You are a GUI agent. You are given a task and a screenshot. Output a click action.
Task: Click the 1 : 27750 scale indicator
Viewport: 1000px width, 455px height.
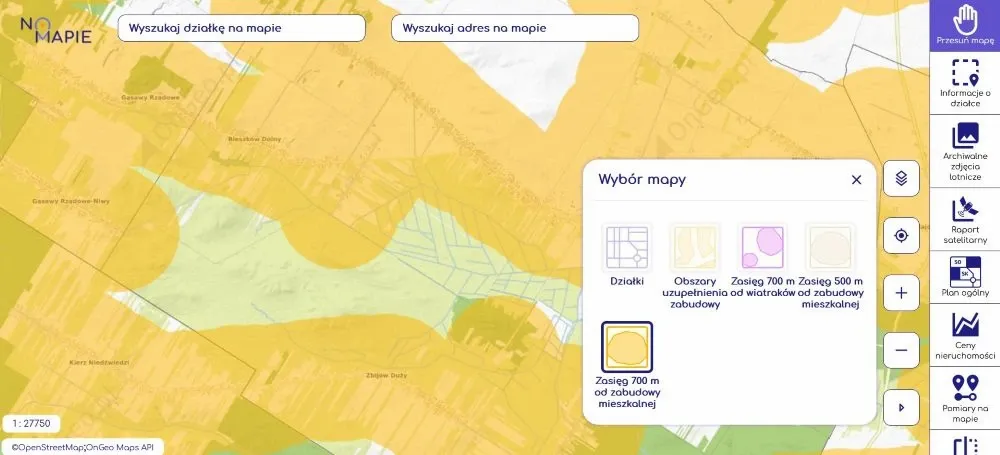point(31,423)
